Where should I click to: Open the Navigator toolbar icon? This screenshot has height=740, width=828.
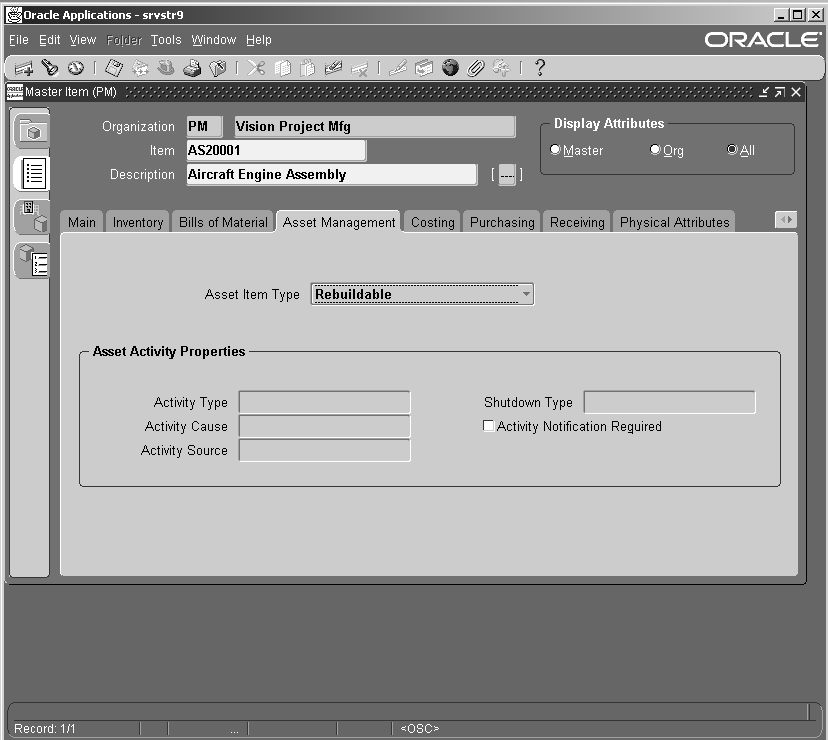coord(76,68)
